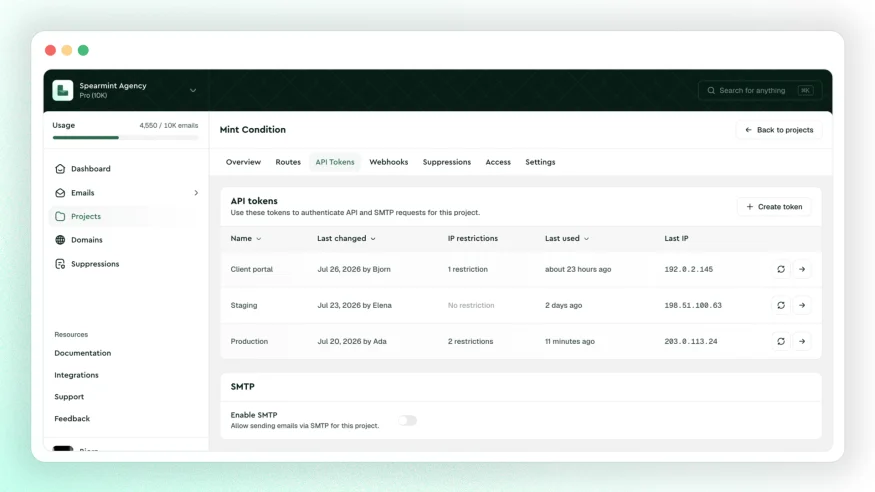875x492 pixels.
Task: Open Domains in the sidebar
Action: coord(127,240)
